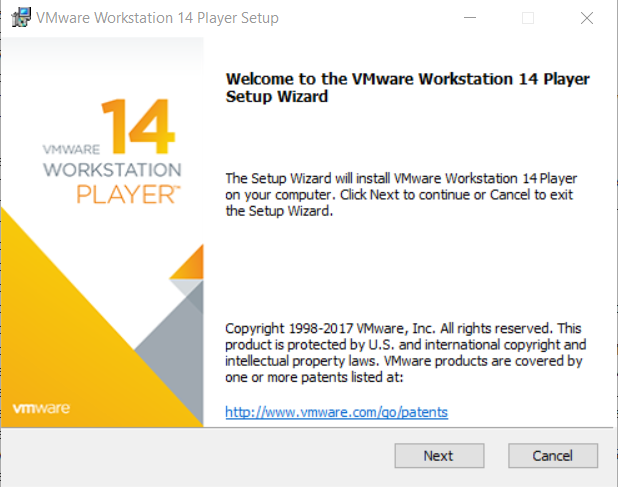Click the orange PLAYER logo text
Screen dimensions: 618x487
128,194
